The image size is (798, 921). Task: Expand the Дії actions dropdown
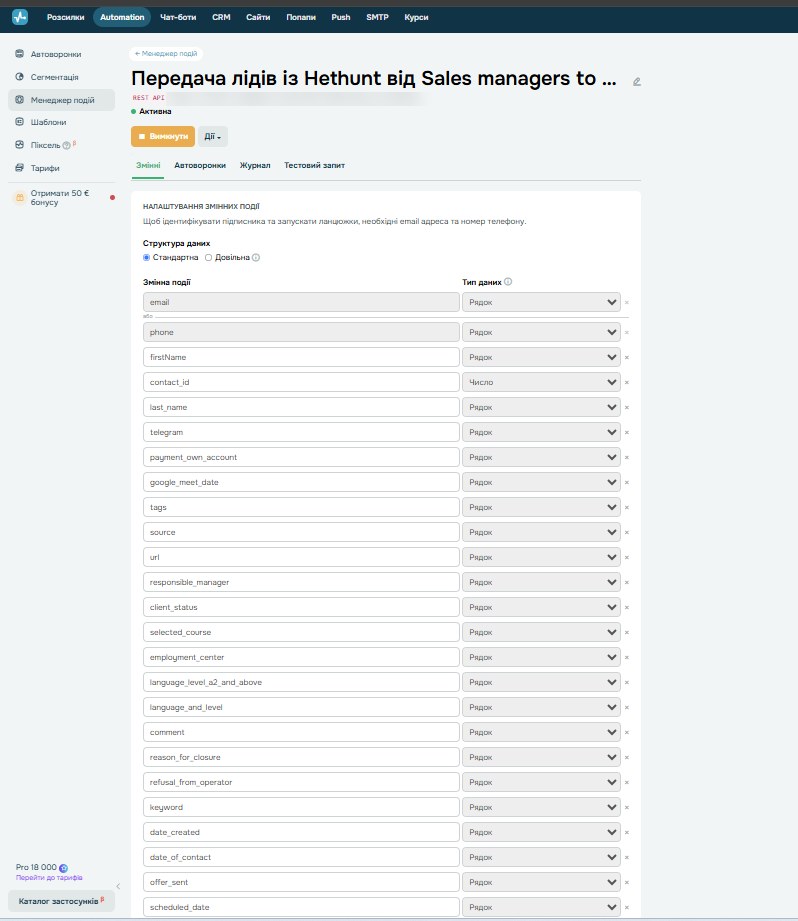tap(213, 136)
